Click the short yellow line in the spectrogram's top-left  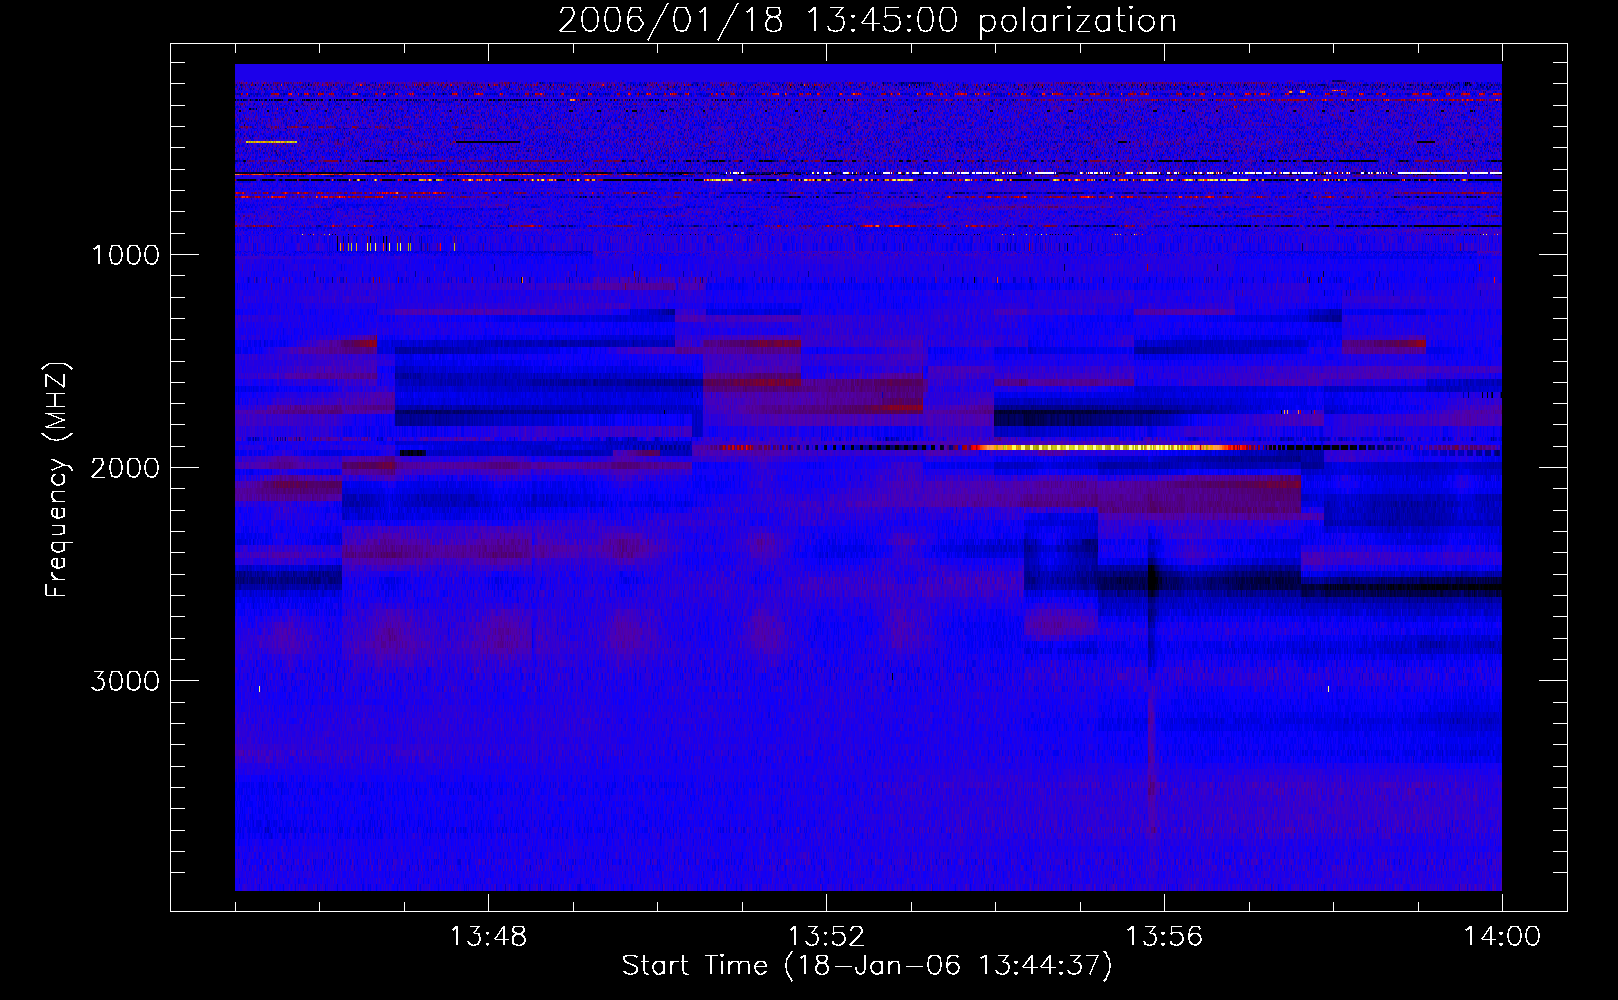point(271,142)
